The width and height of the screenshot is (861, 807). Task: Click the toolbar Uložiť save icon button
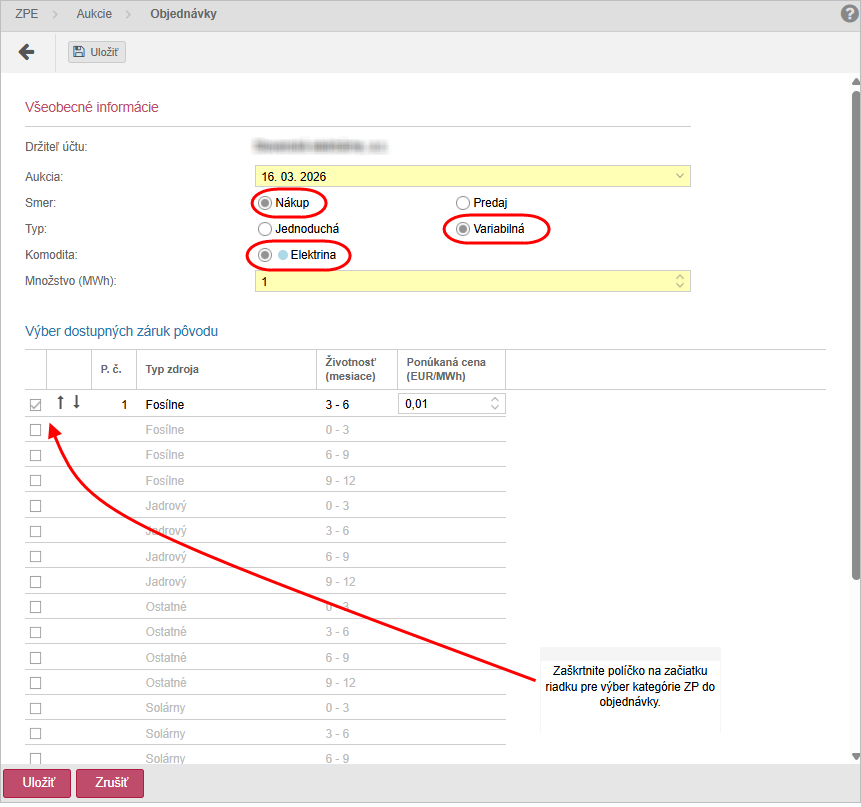97,52
